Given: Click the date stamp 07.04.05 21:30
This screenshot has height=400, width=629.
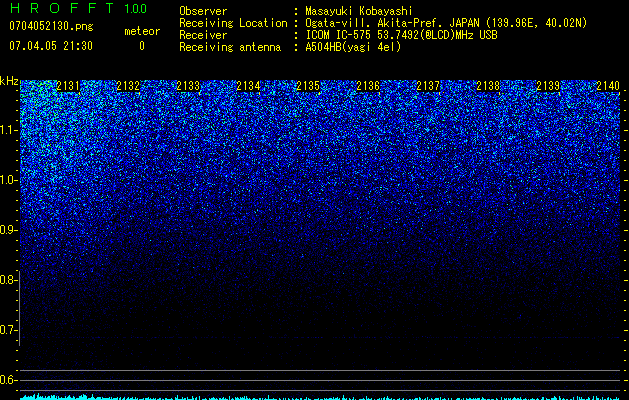Looking at the screenshot, I should [51, 46].
